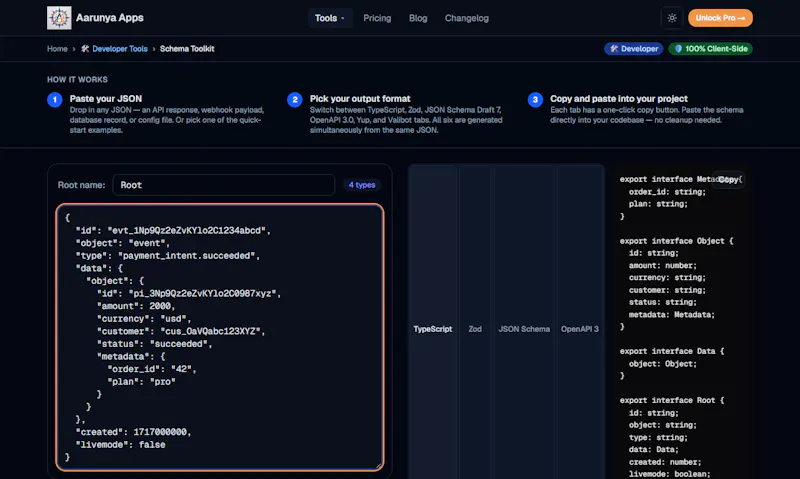Click the '"customer"' JSON line

click(181, 331)
